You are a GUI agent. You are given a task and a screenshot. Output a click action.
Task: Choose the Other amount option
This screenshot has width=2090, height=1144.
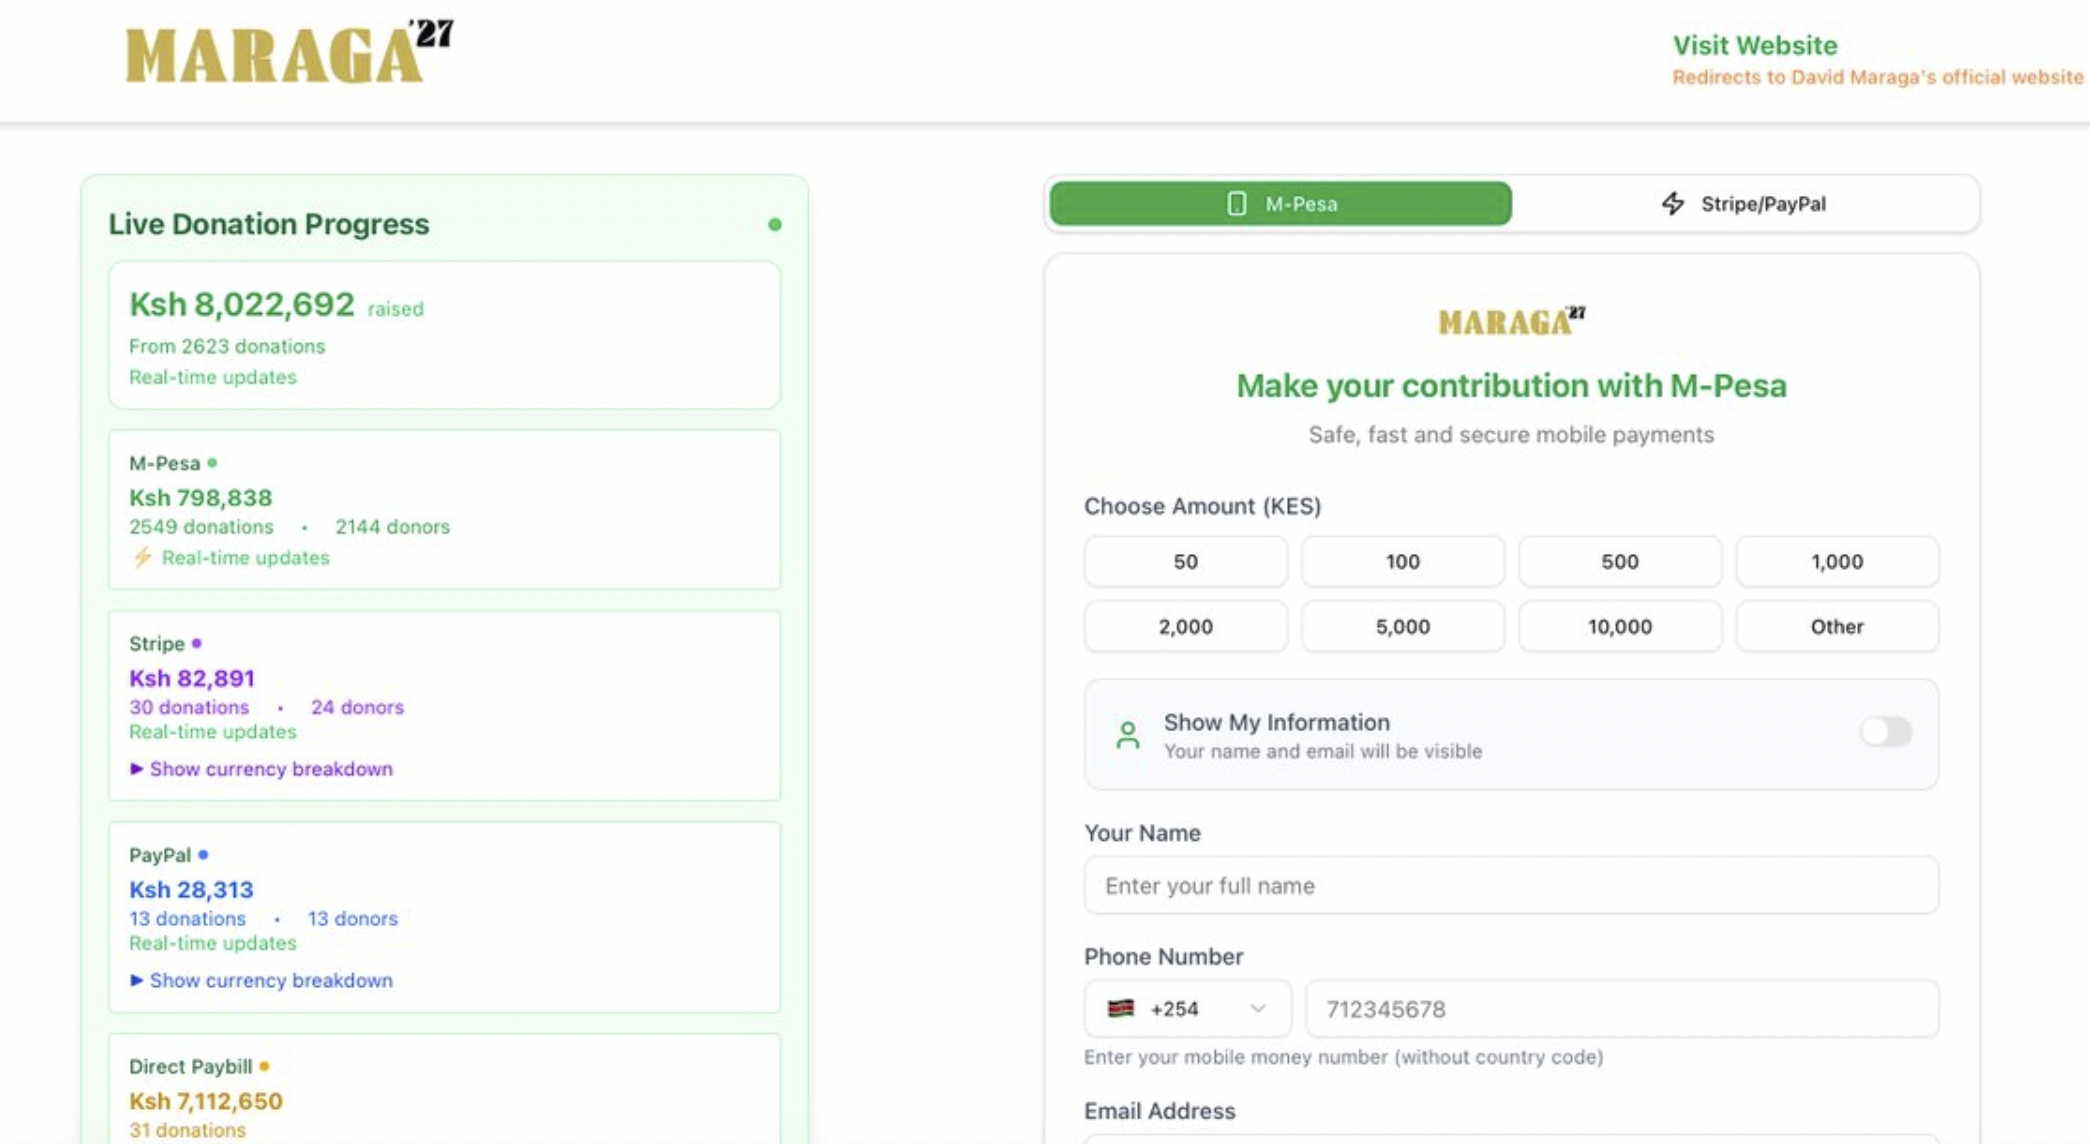pyautogui.click(x=1836, y=627)
